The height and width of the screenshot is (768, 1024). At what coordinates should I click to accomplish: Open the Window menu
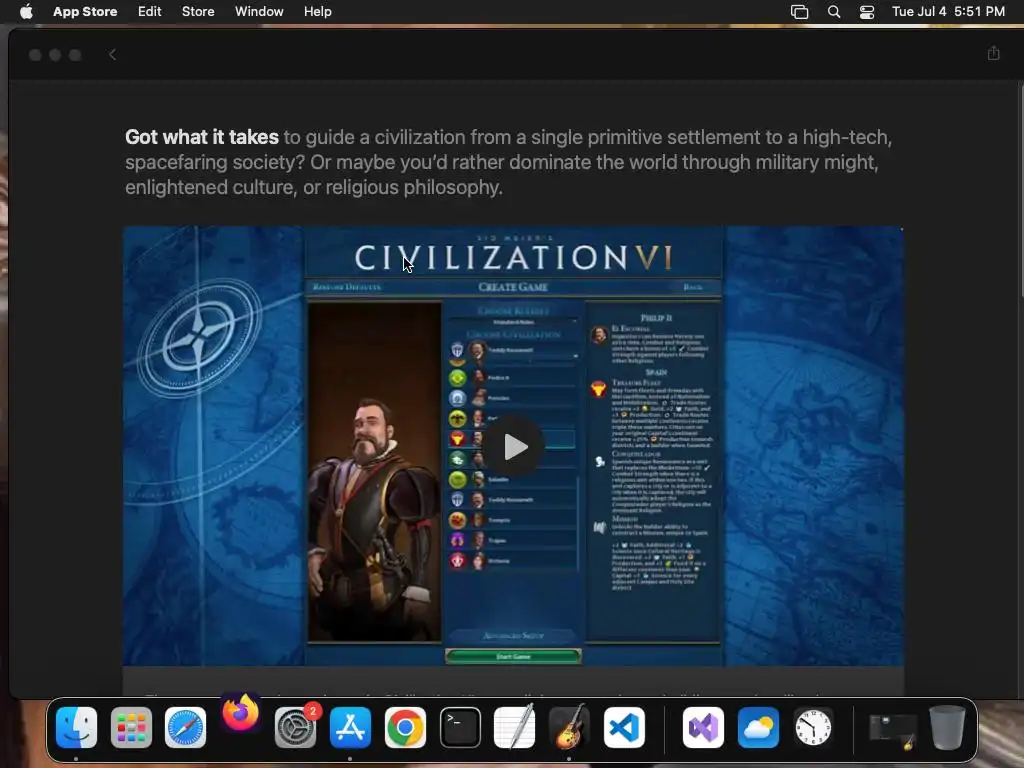(259, 12)
